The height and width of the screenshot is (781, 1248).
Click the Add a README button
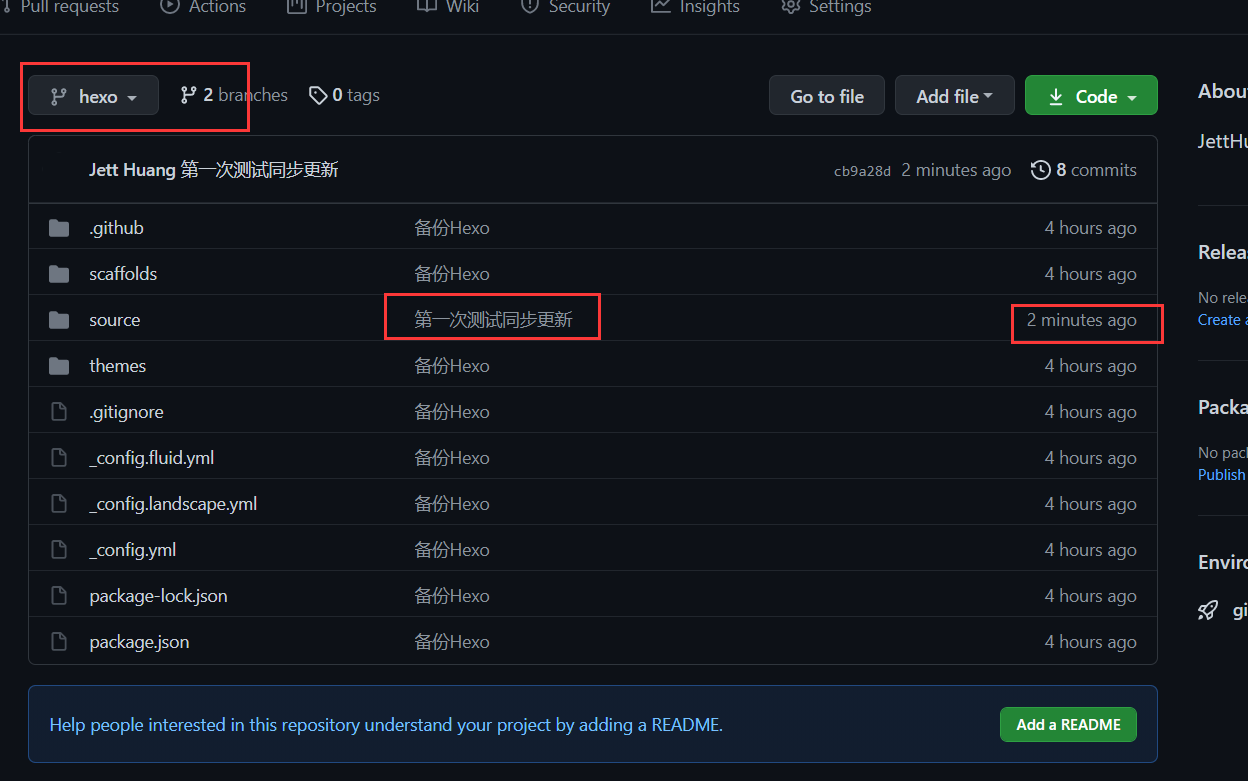(1068, 724)
